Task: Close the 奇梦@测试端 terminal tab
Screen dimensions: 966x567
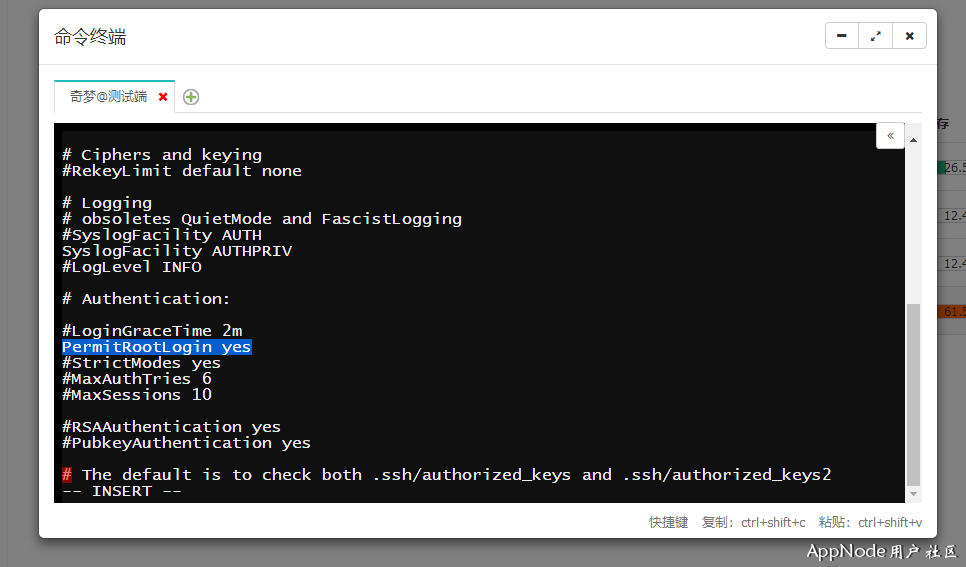Action: tap(163, 97)
